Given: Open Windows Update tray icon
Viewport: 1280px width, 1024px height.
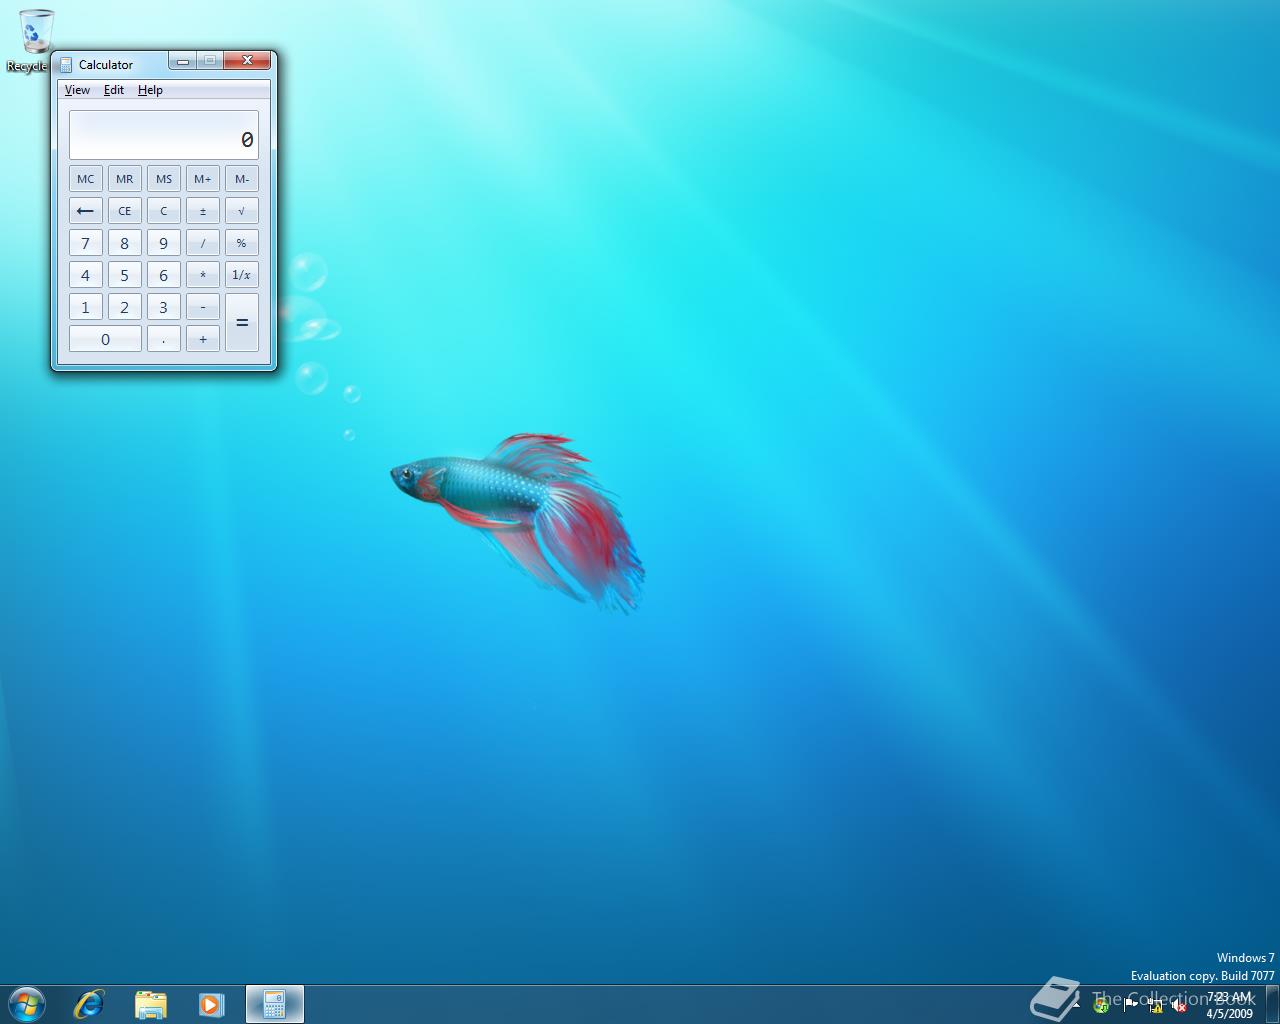Looking at the screenshot, I should [x=1101, y=1006].
